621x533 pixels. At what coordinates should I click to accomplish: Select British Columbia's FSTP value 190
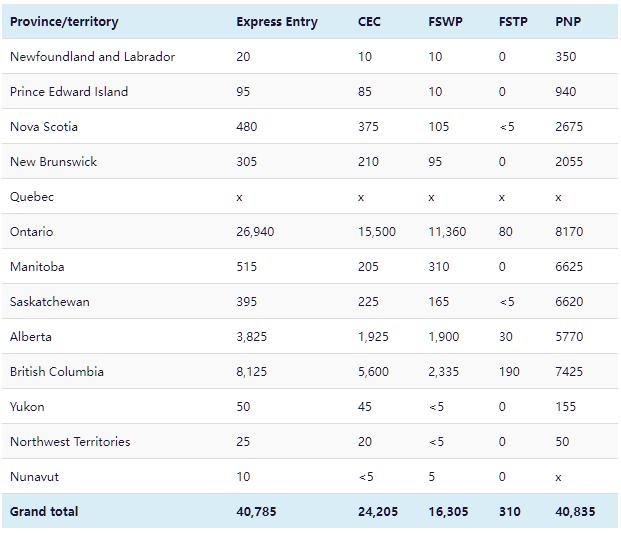click(x=509, y=372)
